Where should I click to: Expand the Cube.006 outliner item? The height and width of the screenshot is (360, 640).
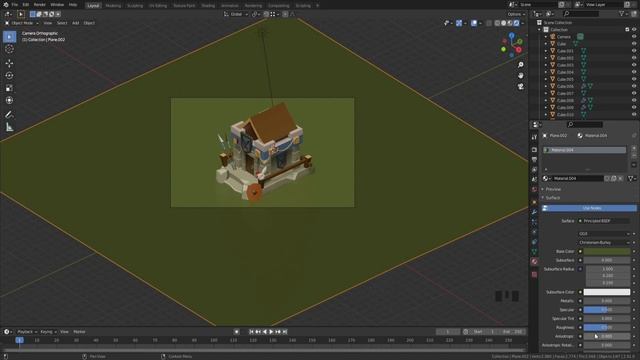point(546,86)
